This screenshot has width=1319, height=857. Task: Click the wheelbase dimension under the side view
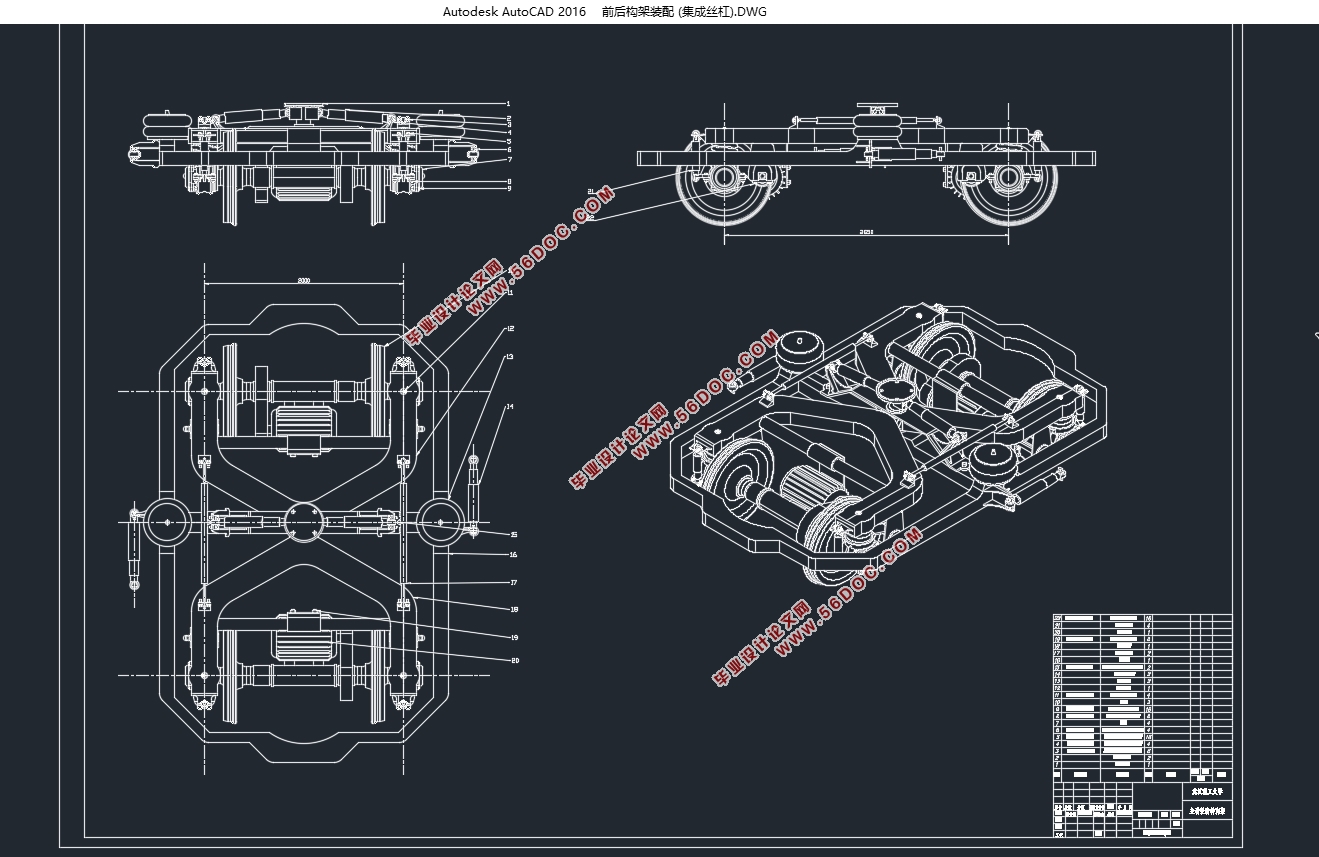(x=866, y=231)
